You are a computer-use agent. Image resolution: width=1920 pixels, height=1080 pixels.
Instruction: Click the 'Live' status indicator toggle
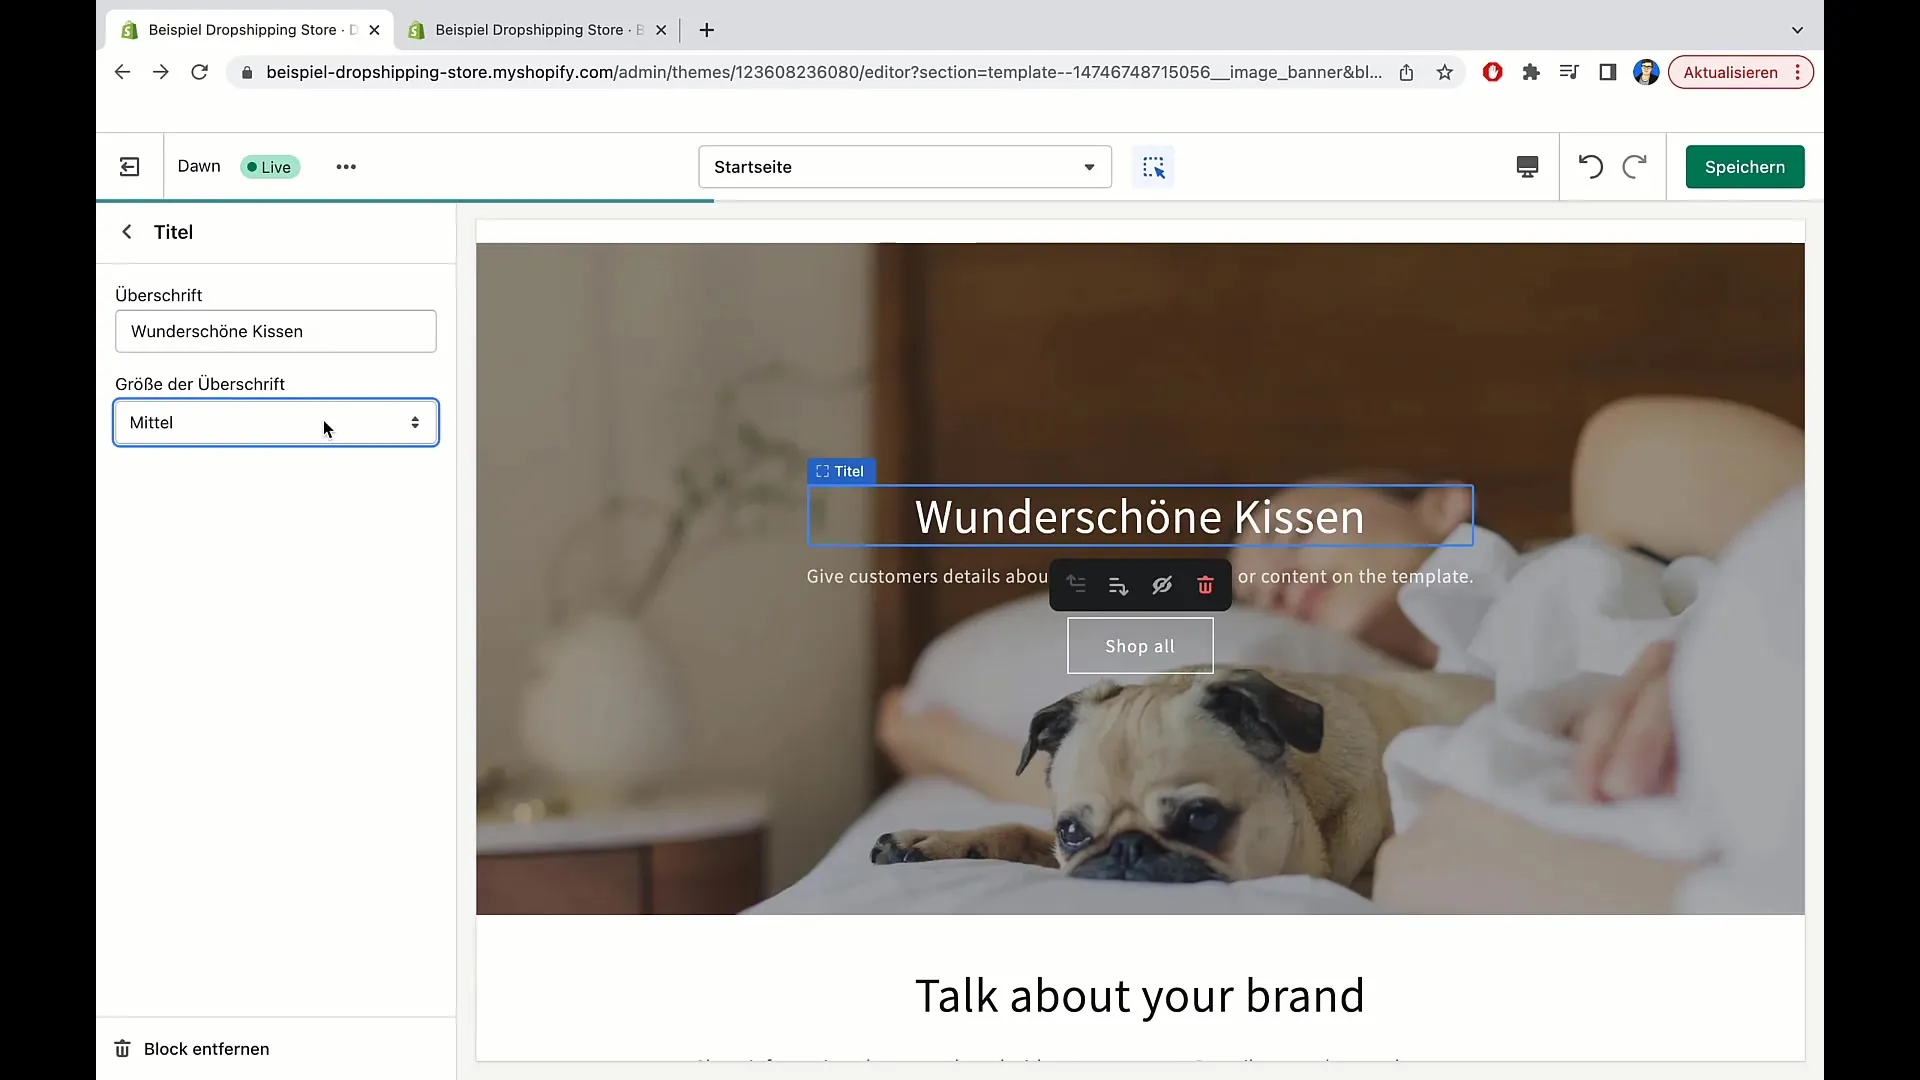[269, 166]
